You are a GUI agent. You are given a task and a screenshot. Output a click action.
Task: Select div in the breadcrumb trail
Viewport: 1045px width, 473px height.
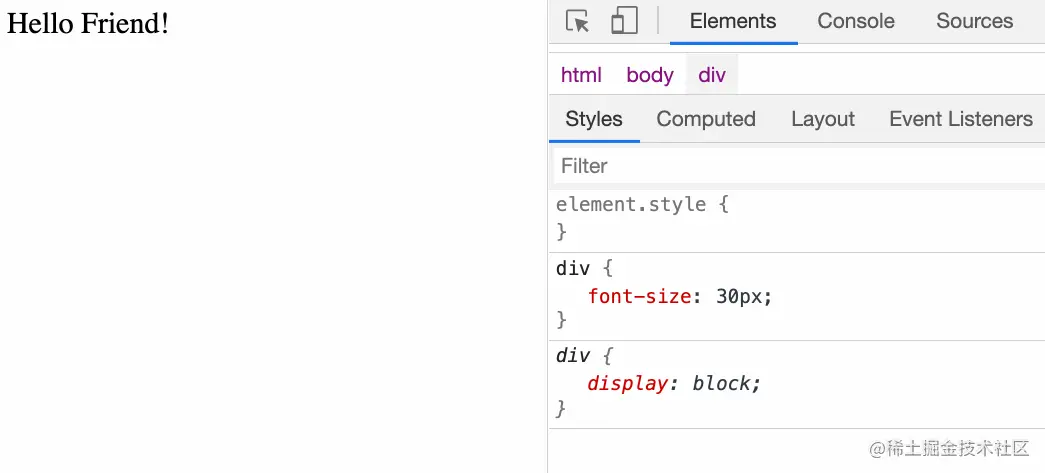(x=712, y=75)
